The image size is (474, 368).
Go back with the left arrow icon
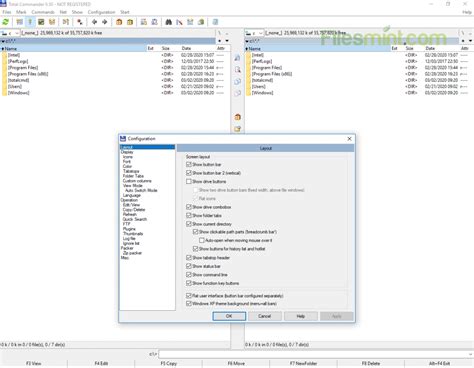click(94, 22)
